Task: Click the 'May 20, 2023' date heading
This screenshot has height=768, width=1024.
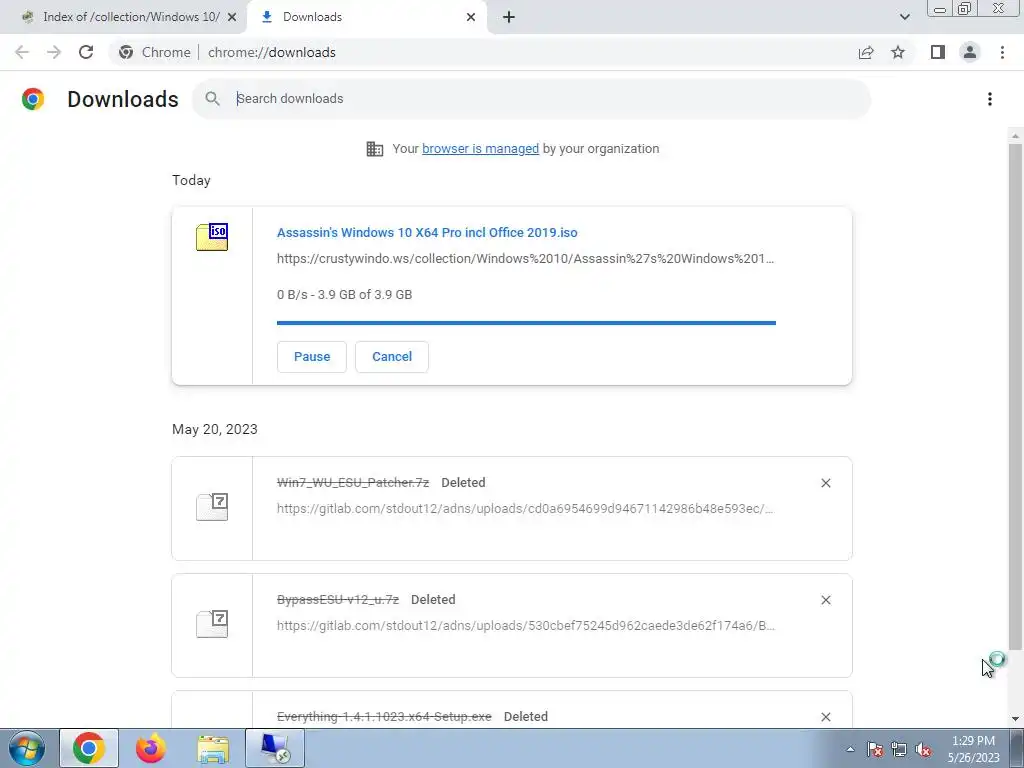Action: tap(215, 429)
